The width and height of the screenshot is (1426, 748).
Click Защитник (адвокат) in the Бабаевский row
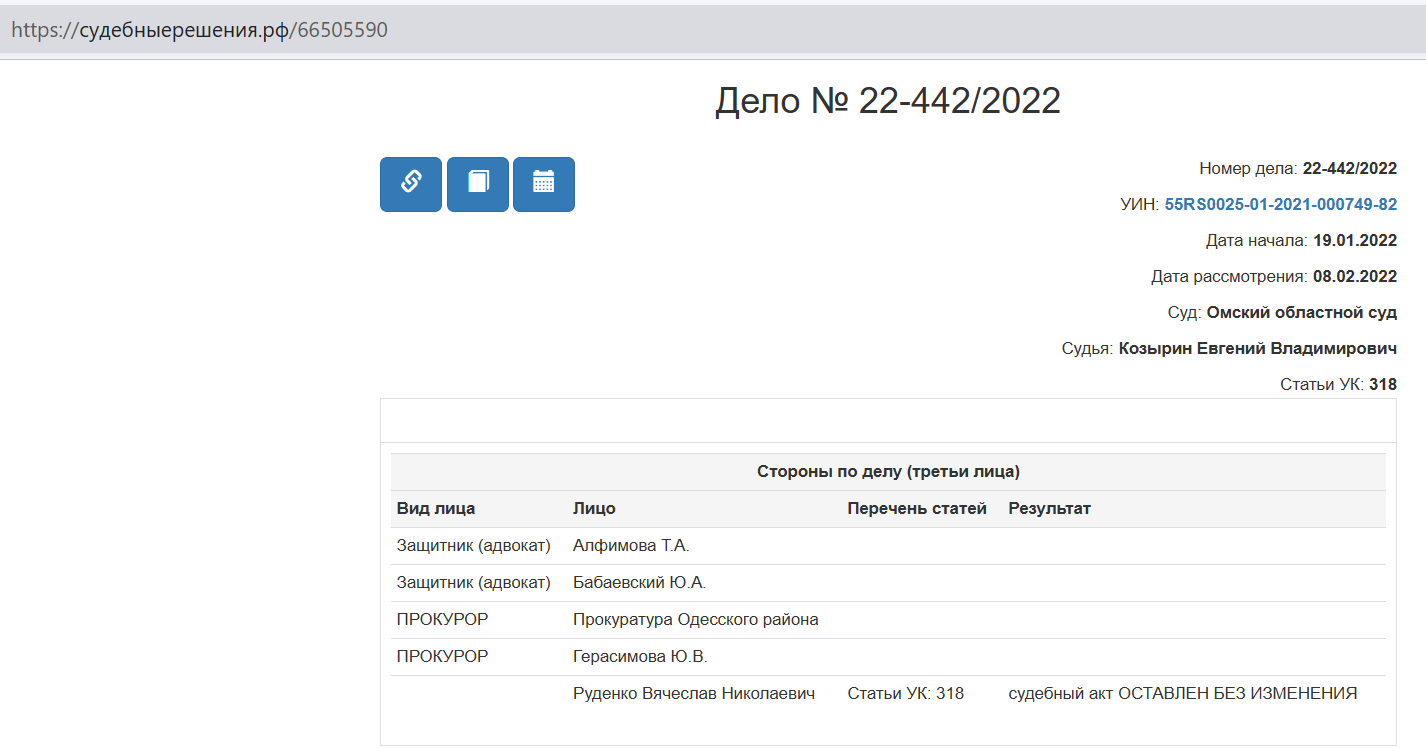click(474, 583)
